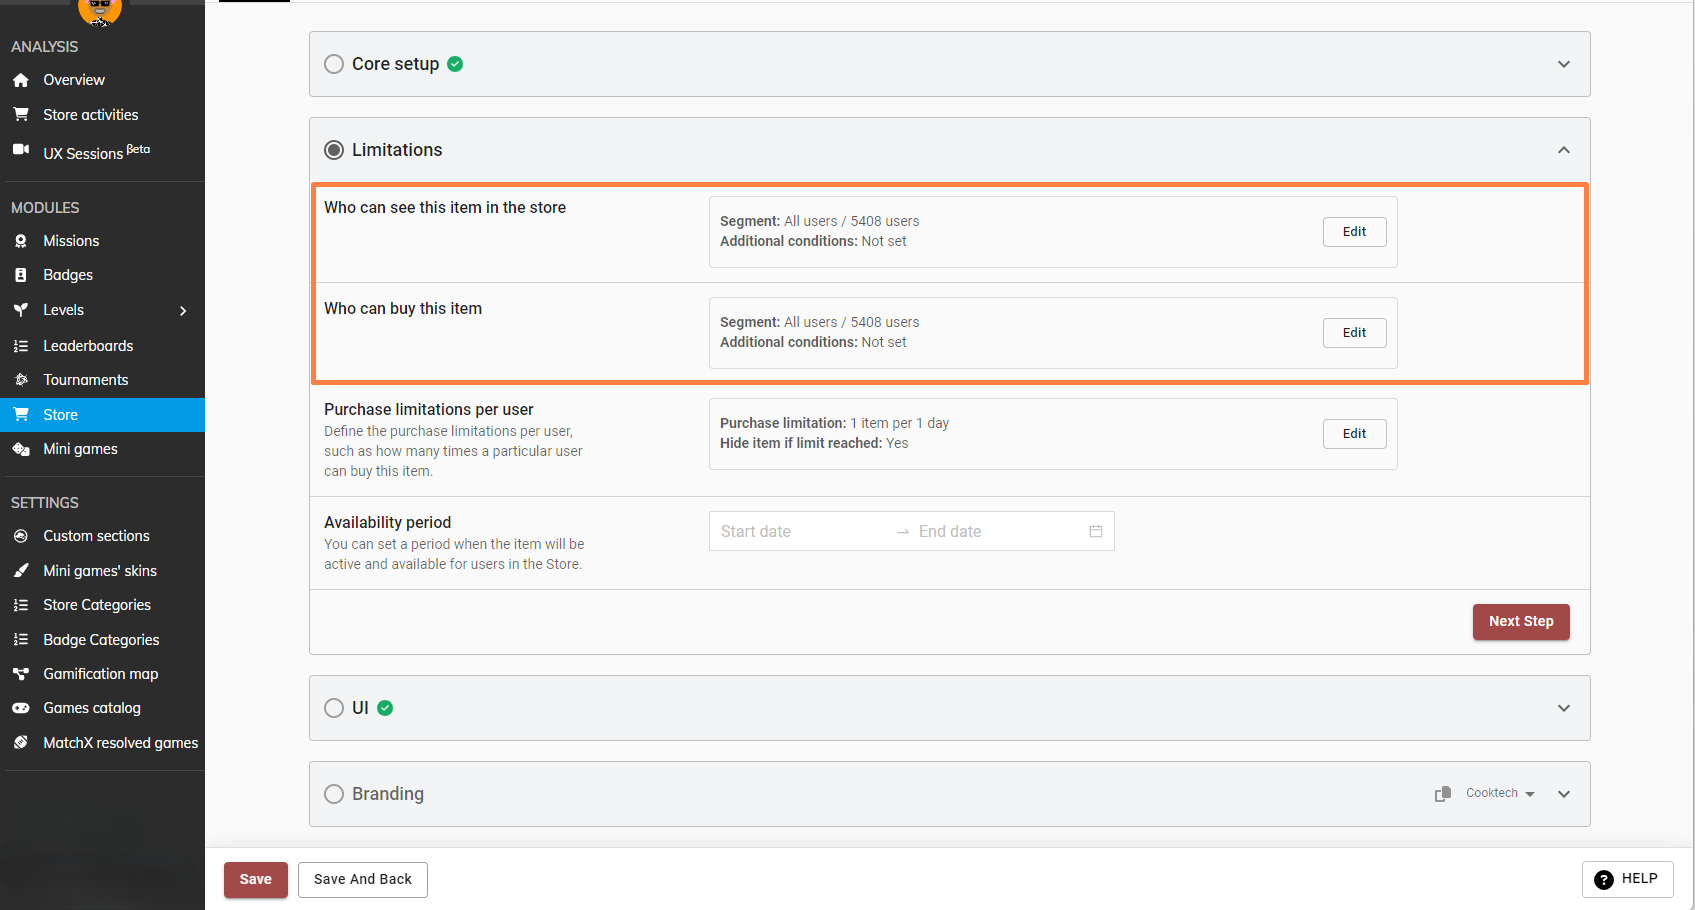The width and height of the screenshot is (1695, 910).
Task: Click the Start date input field
Action: (800, 531)
